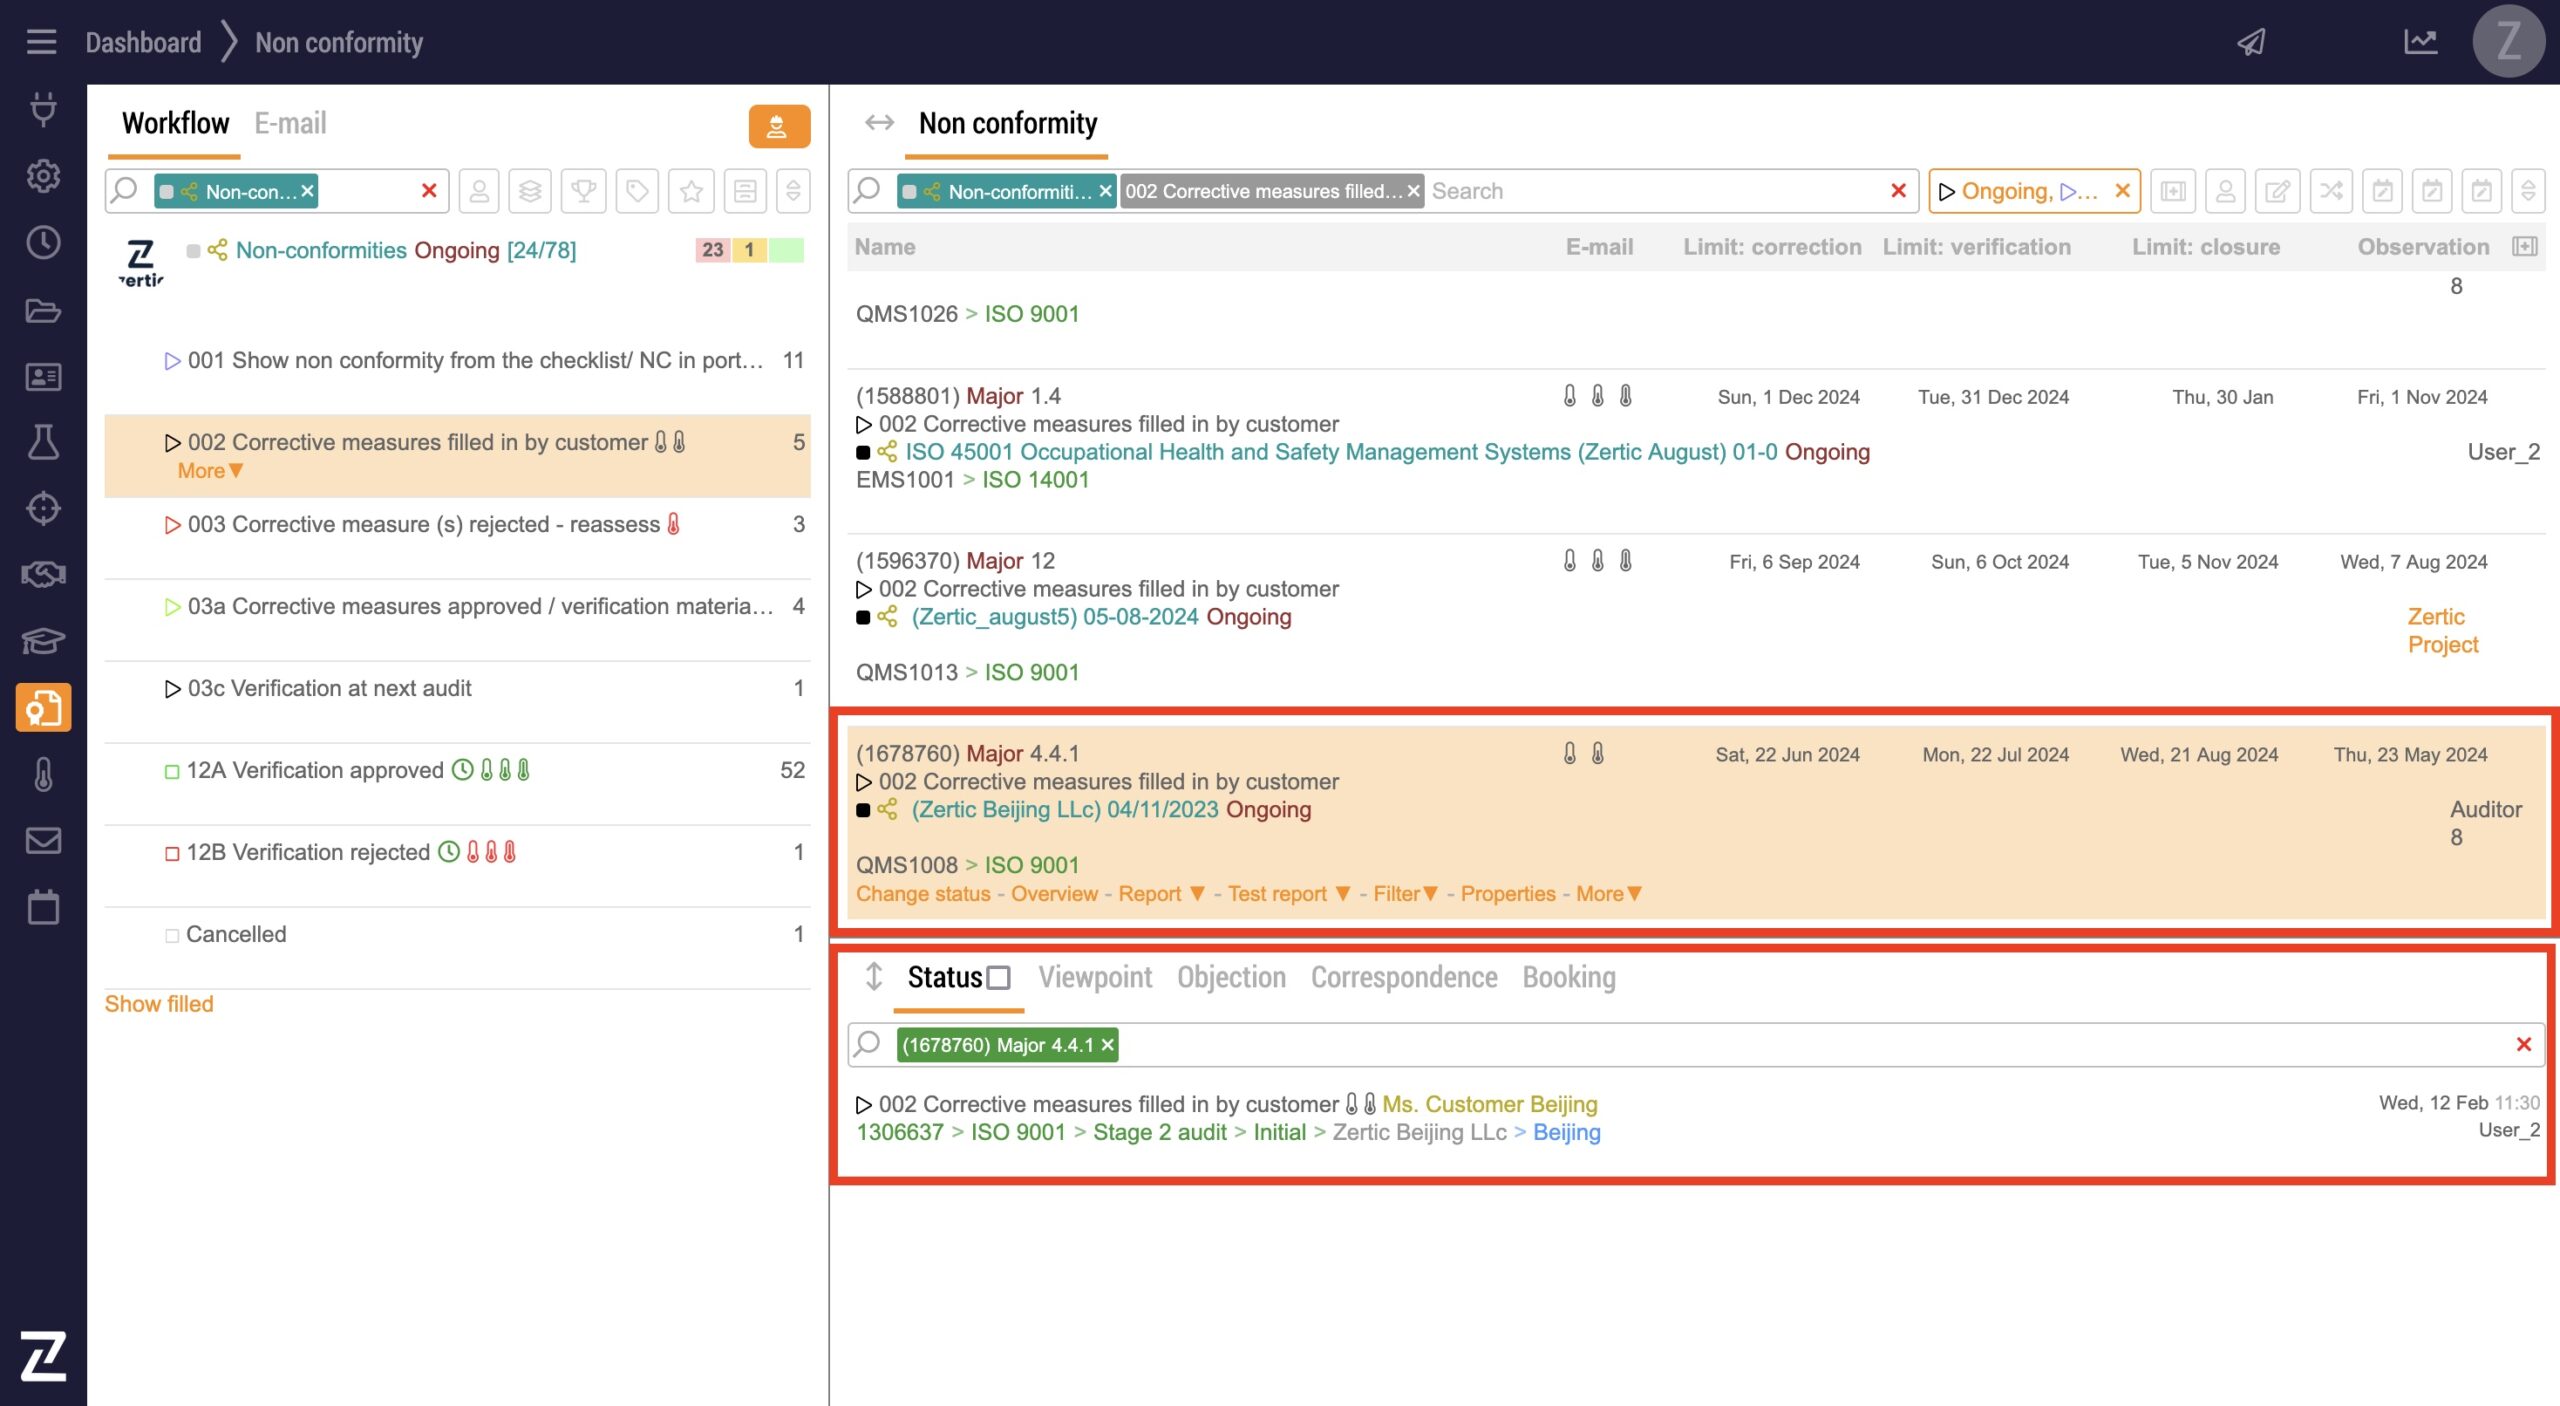Image resolution: width=2560 pixels, height=1406 pixels.
Task: Open the clock history sidebar icon
Action: (x=43, y=243)
